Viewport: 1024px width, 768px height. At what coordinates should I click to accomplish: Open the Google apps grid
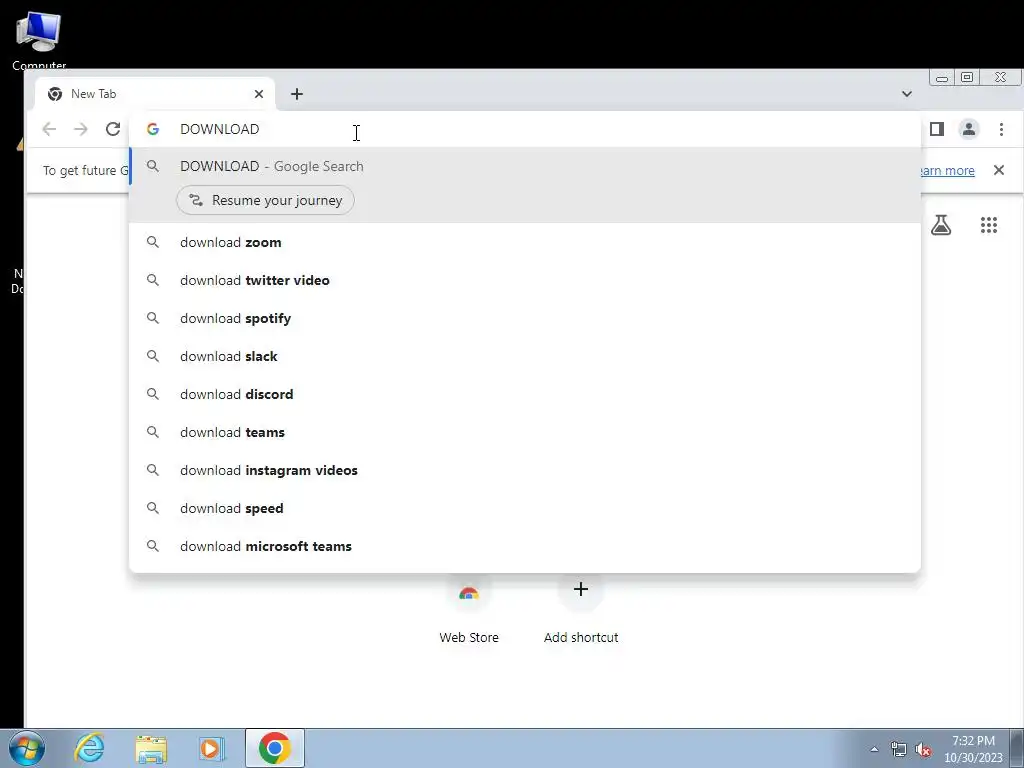[989, 225]
